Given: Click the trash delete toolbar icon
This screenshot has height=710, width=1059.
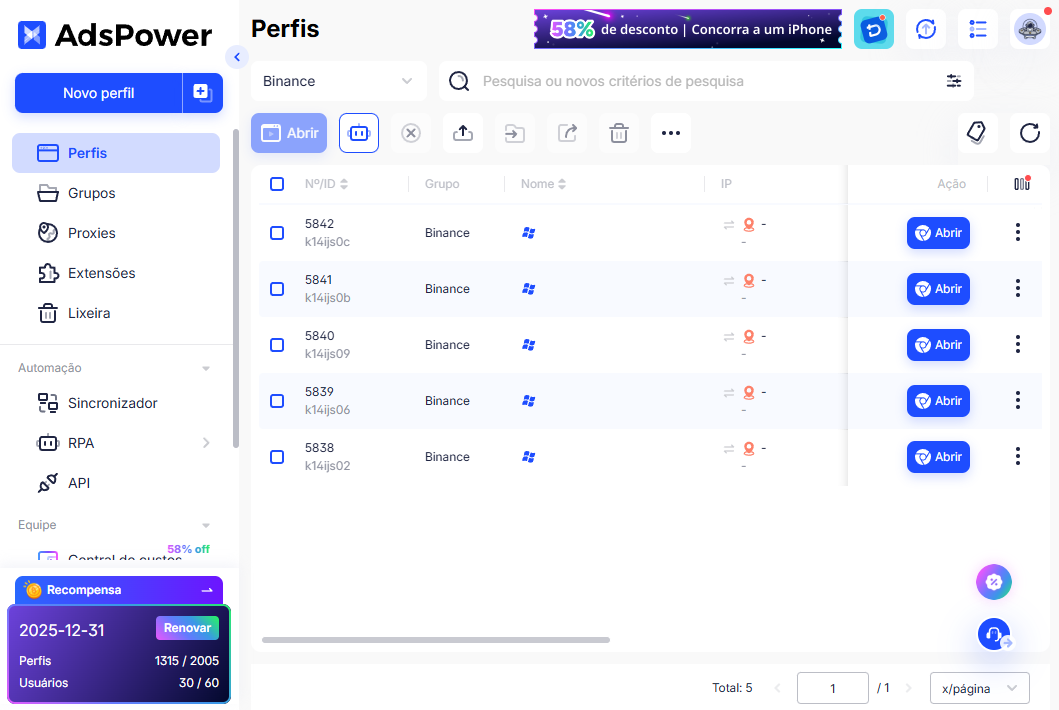Looking at the screenshot, I should (619, 133).
